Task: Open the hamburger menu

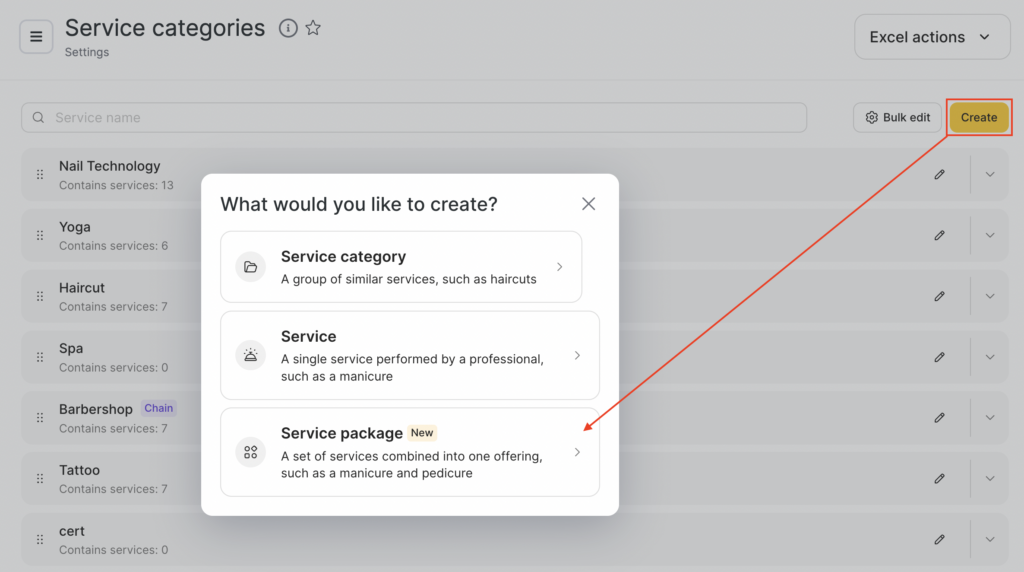Action: tap(36, 37)
